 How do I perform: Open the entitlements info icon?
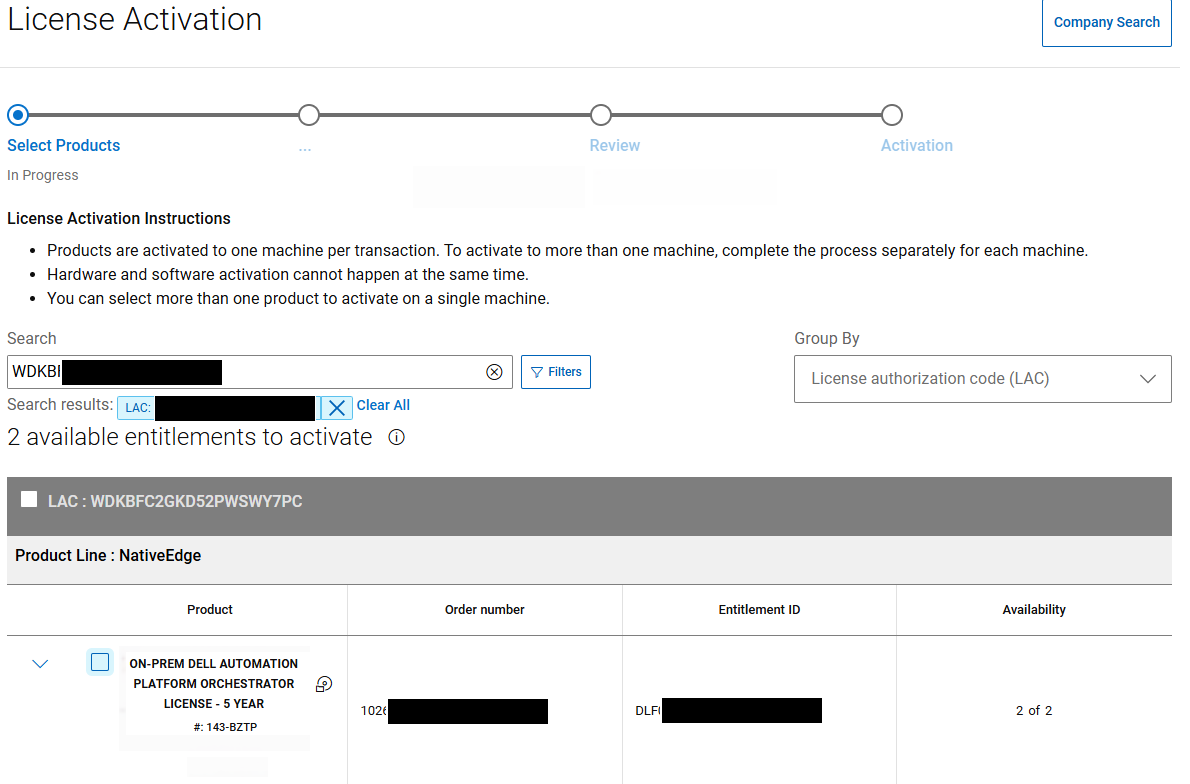tap(396, 437)
